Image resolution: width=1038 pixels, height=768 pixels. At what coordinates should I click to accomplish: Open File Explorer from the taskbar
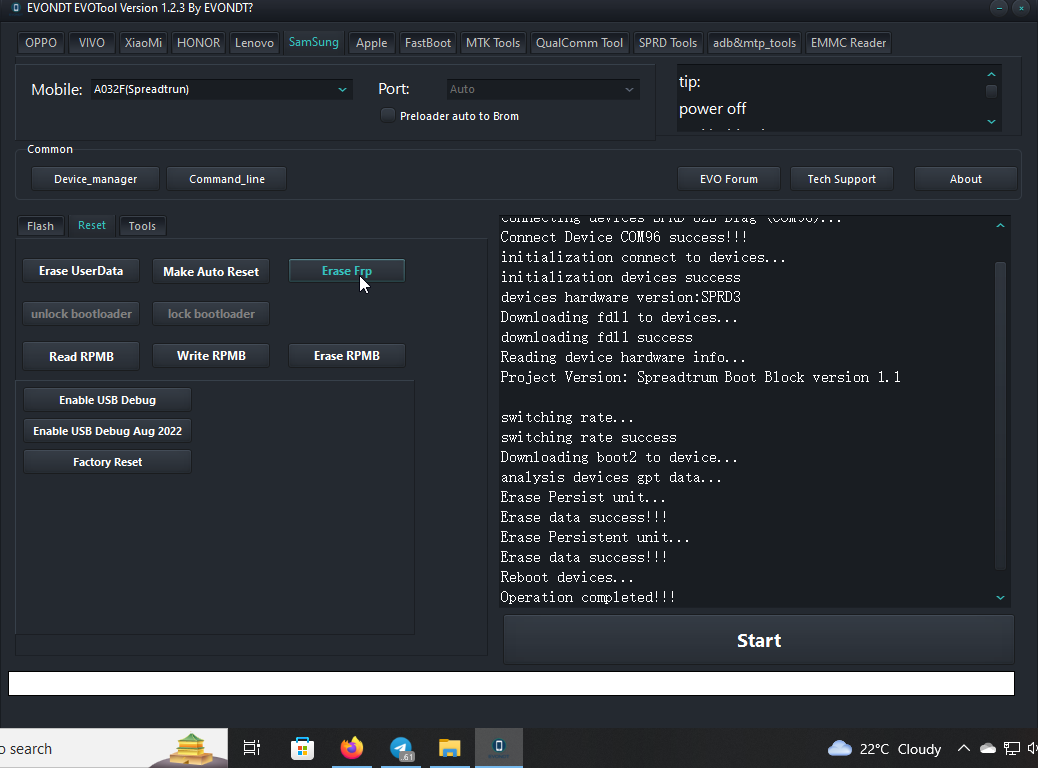click(x=449, y=748)
